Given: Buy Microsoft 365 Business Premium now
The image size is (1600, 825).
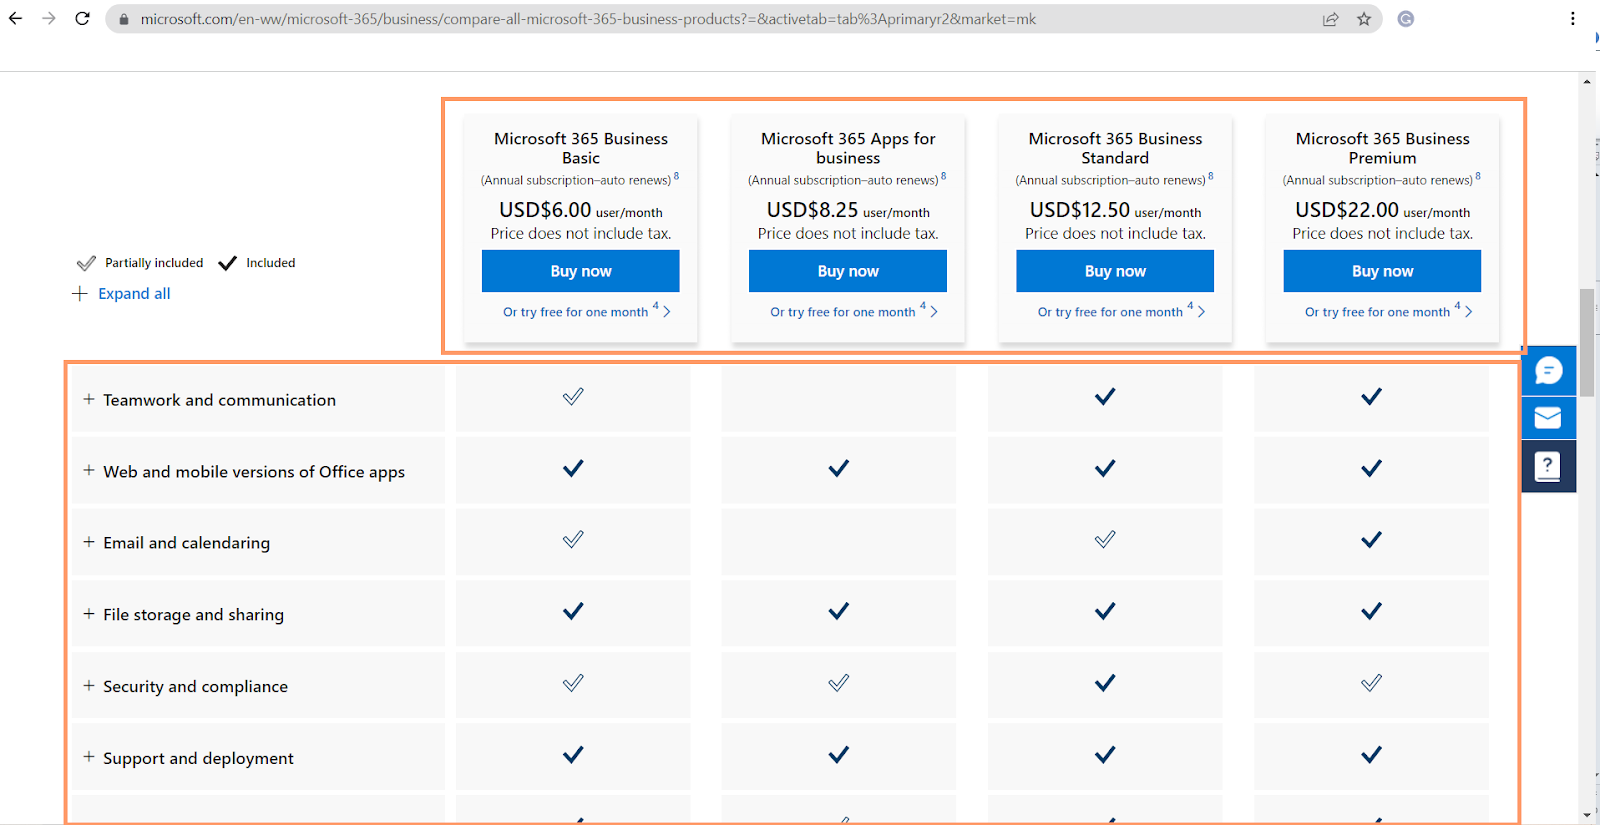Looking at the screenshot, I should coord(1382,271).
